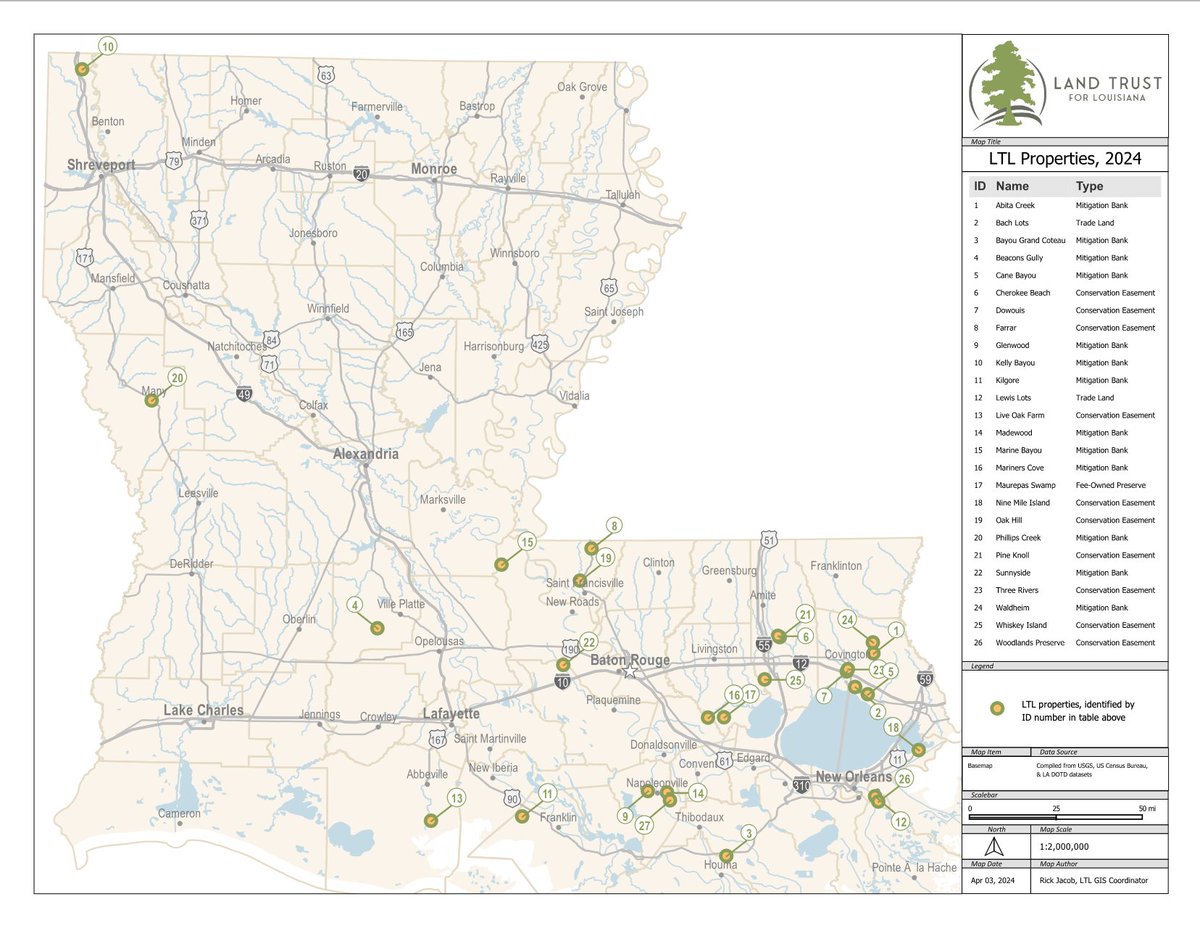Click the map title 'LTL Properties, 2024'
This screenshot has width=1200, height=928.
pos(1065,158)
